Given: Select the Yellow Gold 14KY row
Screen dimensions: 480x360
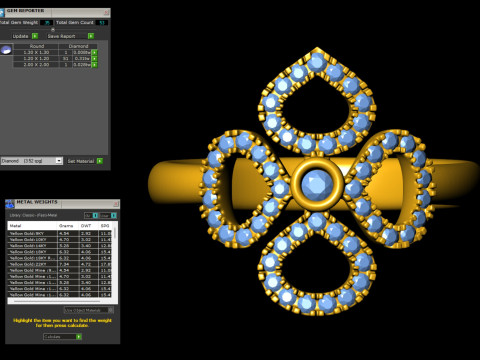Looking at the screenshot, I should [60, 246].
